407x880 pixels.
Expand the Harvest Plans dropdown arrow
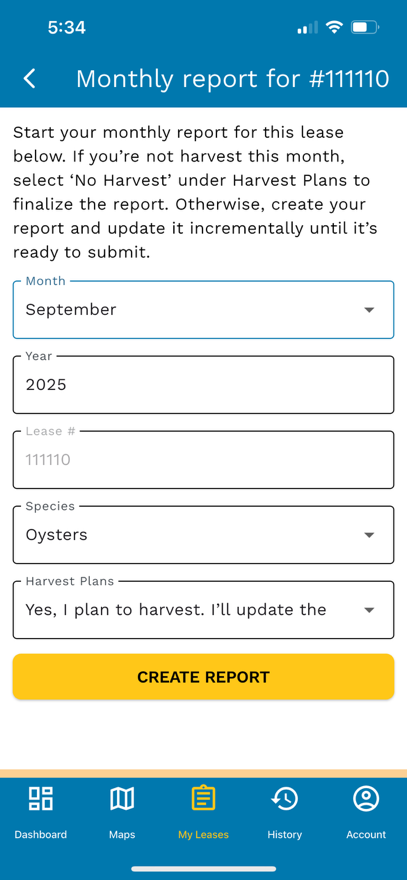(369, 610)
